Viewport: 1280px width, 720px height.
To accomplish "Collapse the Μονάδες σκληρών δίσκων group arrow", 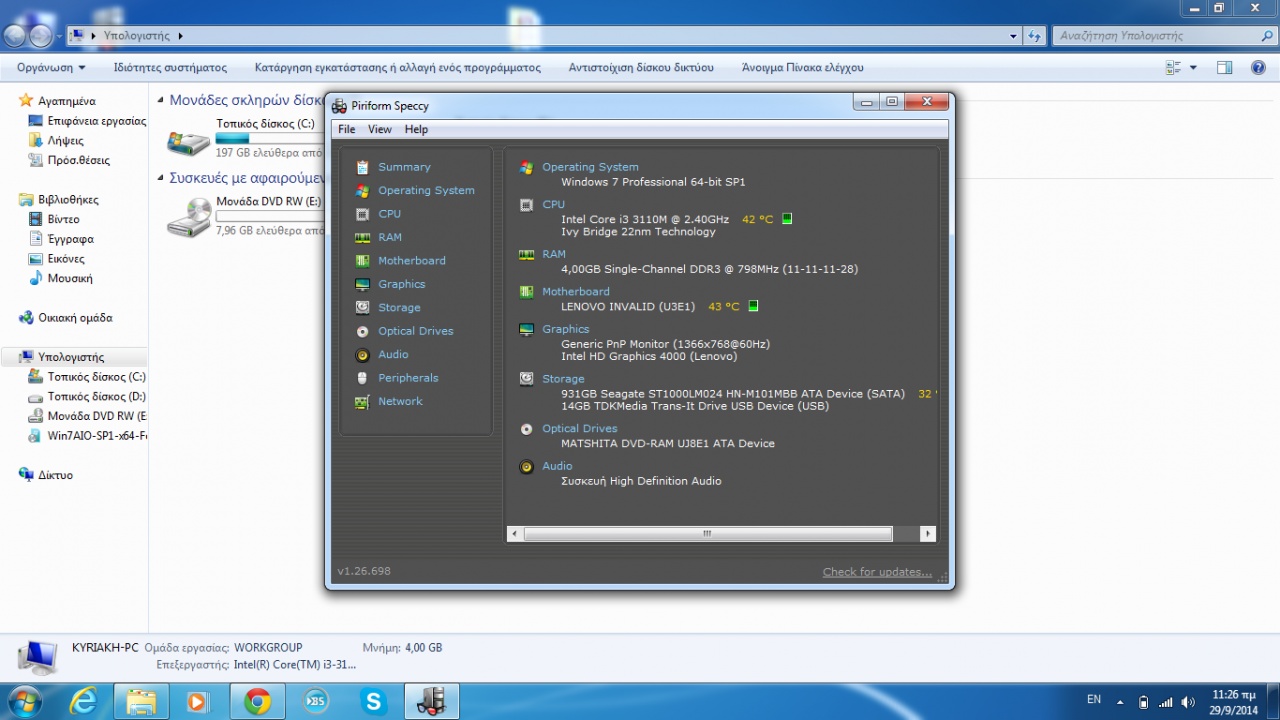I will coord(161,100).
